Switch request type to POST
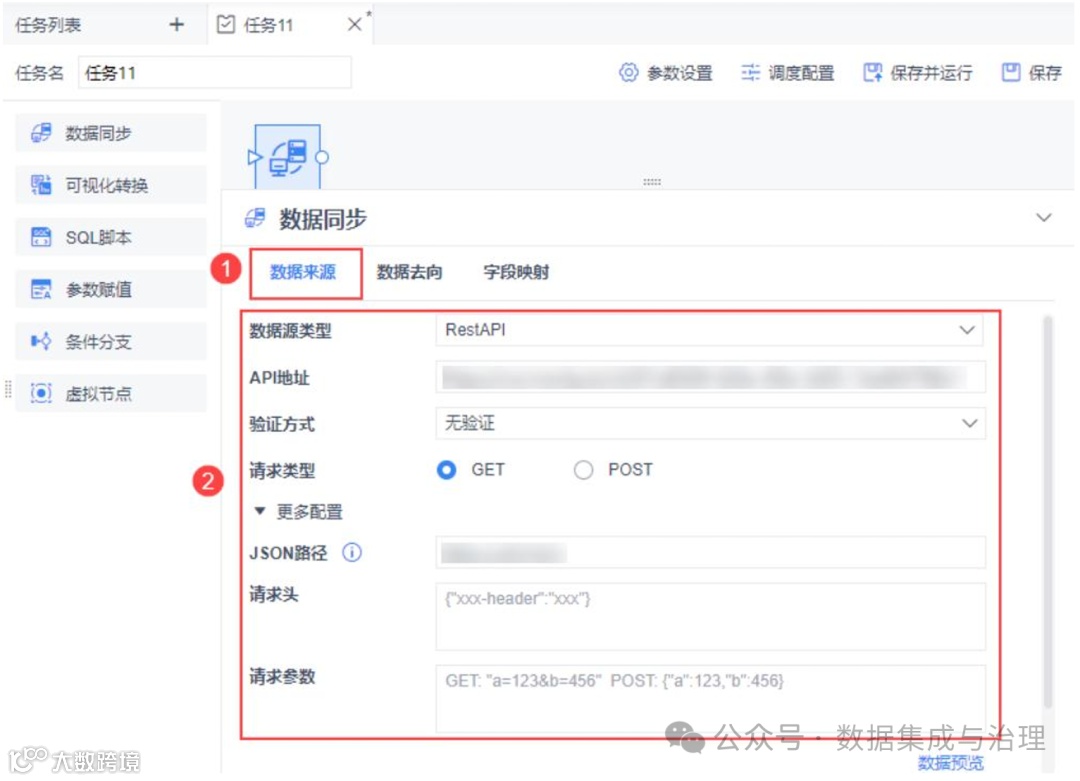The height and width of the screenshot is (781, 1080). (584, 470)
